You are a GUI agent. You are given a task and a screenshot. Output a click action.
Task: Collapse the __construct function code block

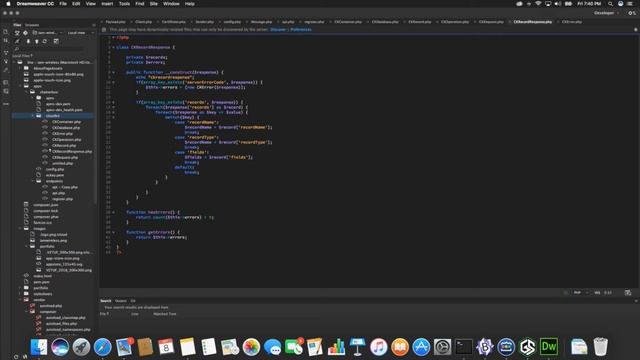coord(113,72)
